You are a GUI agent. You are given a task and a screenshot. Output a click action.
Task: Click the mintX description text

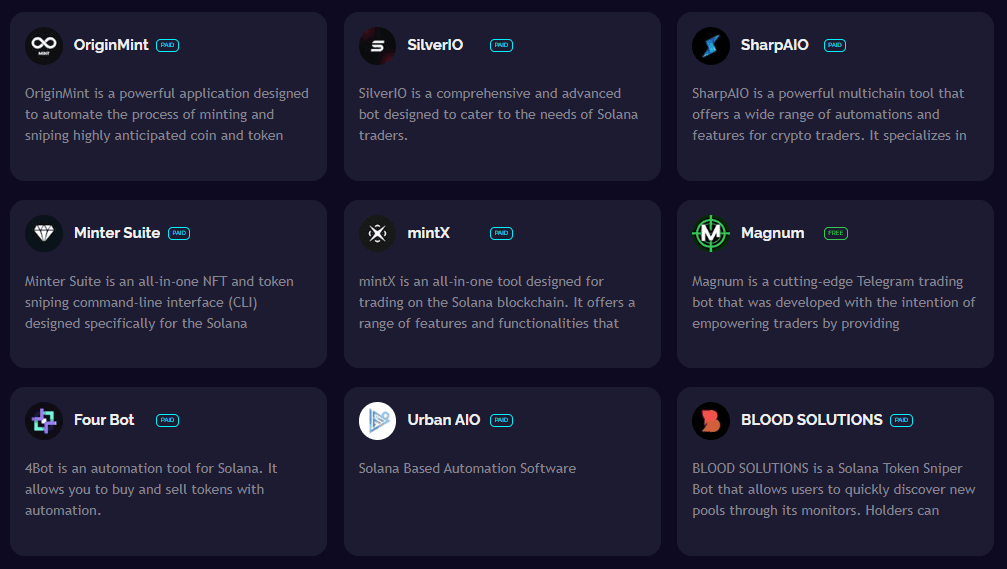[x=497, y=302]
